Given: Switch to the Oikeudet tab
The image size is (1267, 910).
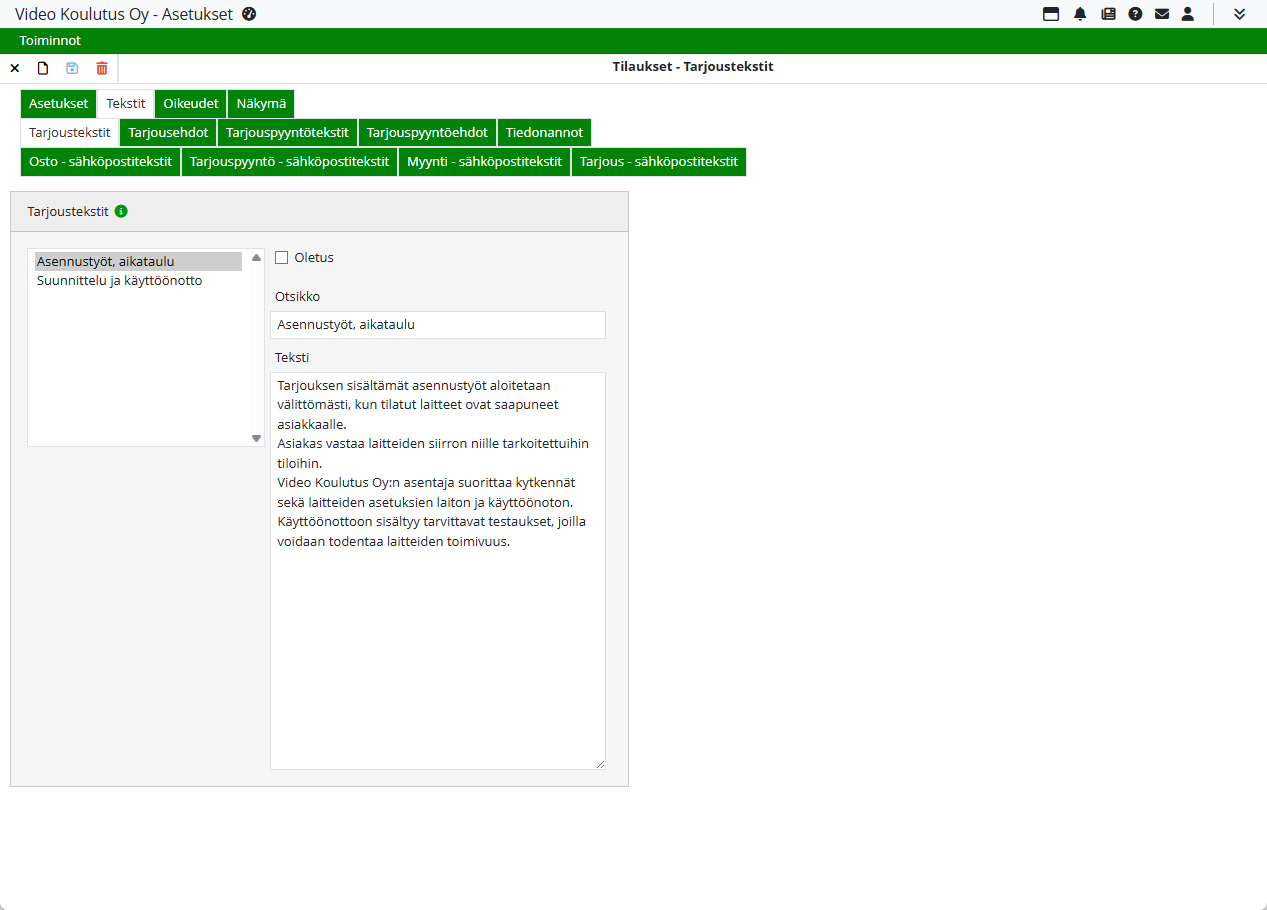Looking at the screenshot, I should [x=191, y=104].
